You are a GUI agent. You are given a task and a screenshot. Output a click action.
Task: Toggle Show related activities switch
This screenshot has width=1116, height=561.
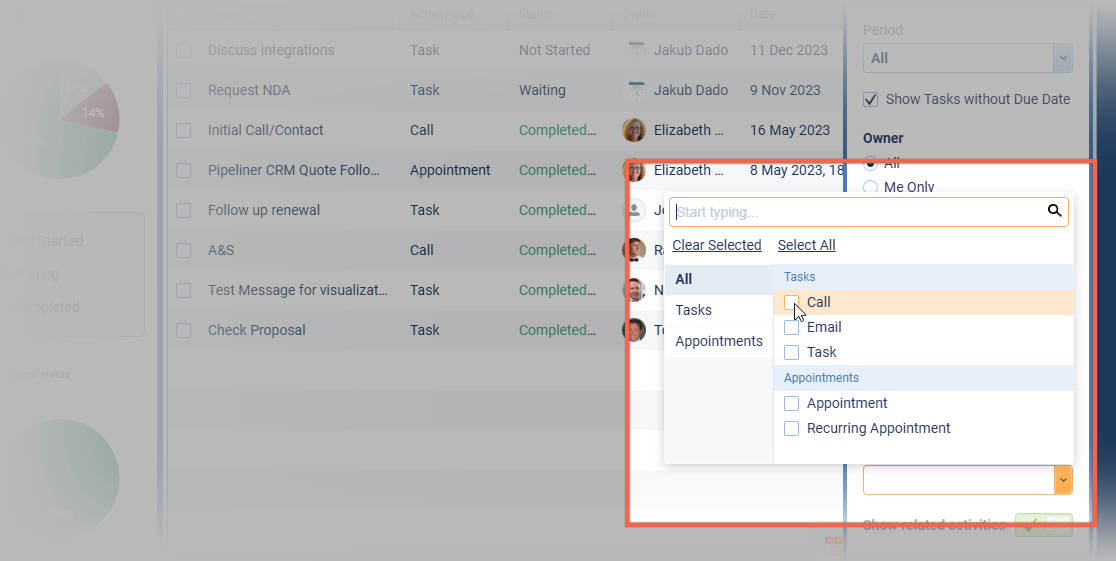point(1043,525)
